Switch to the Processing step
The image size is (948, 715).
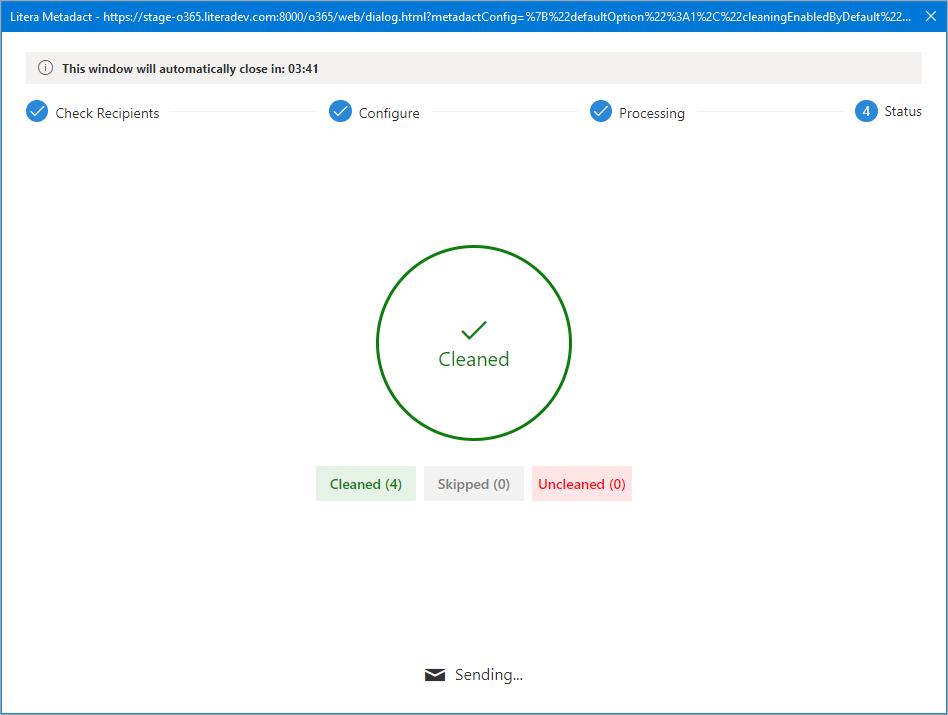coord(651,112)
